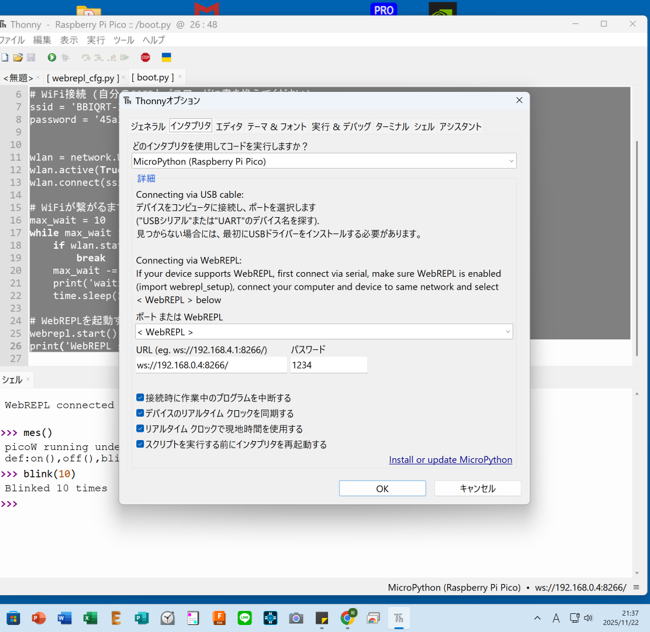Screen dimensions: 650x632
Task: Switch to the <無題> editor tab
Action: [x=18, y=78]
